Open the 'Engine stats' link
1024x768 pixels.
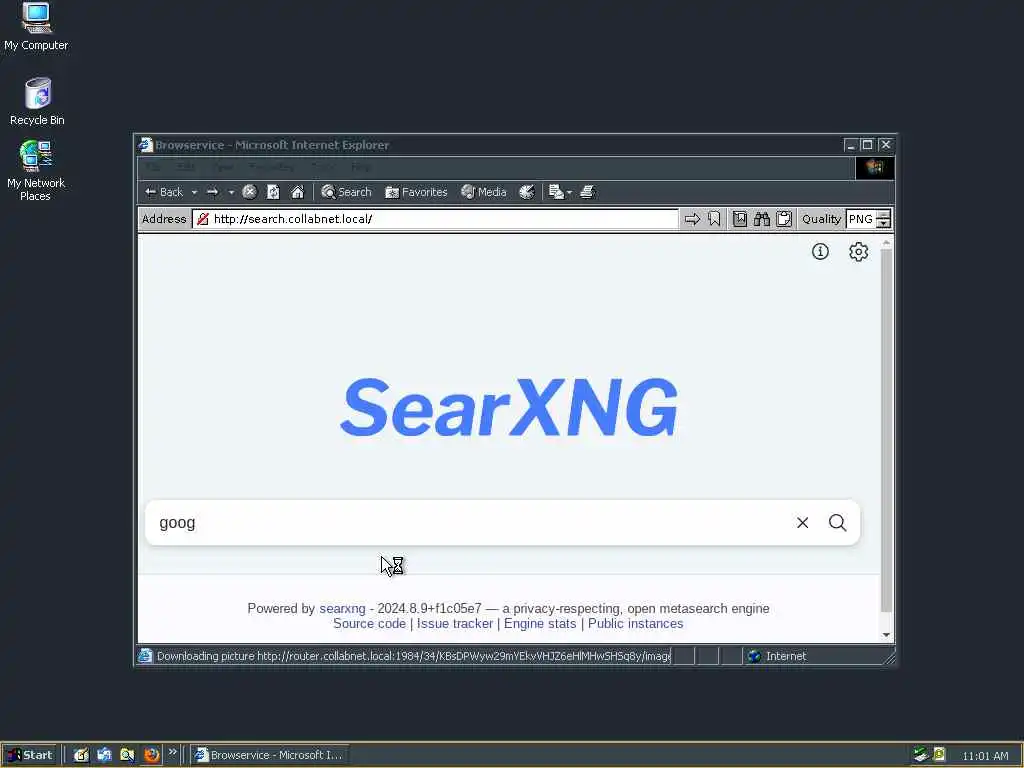[540, 624]
